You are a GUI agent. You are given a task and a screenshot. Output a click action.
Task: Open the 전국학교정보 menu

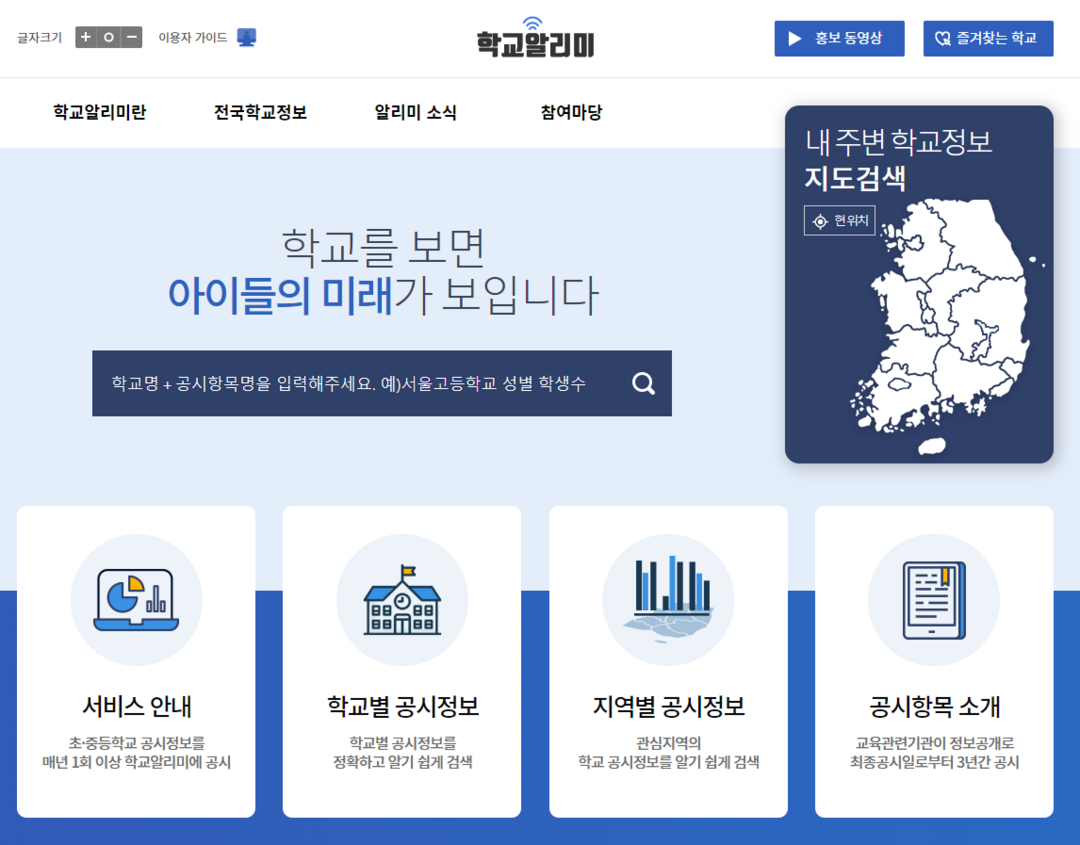(x=260, y=113)
